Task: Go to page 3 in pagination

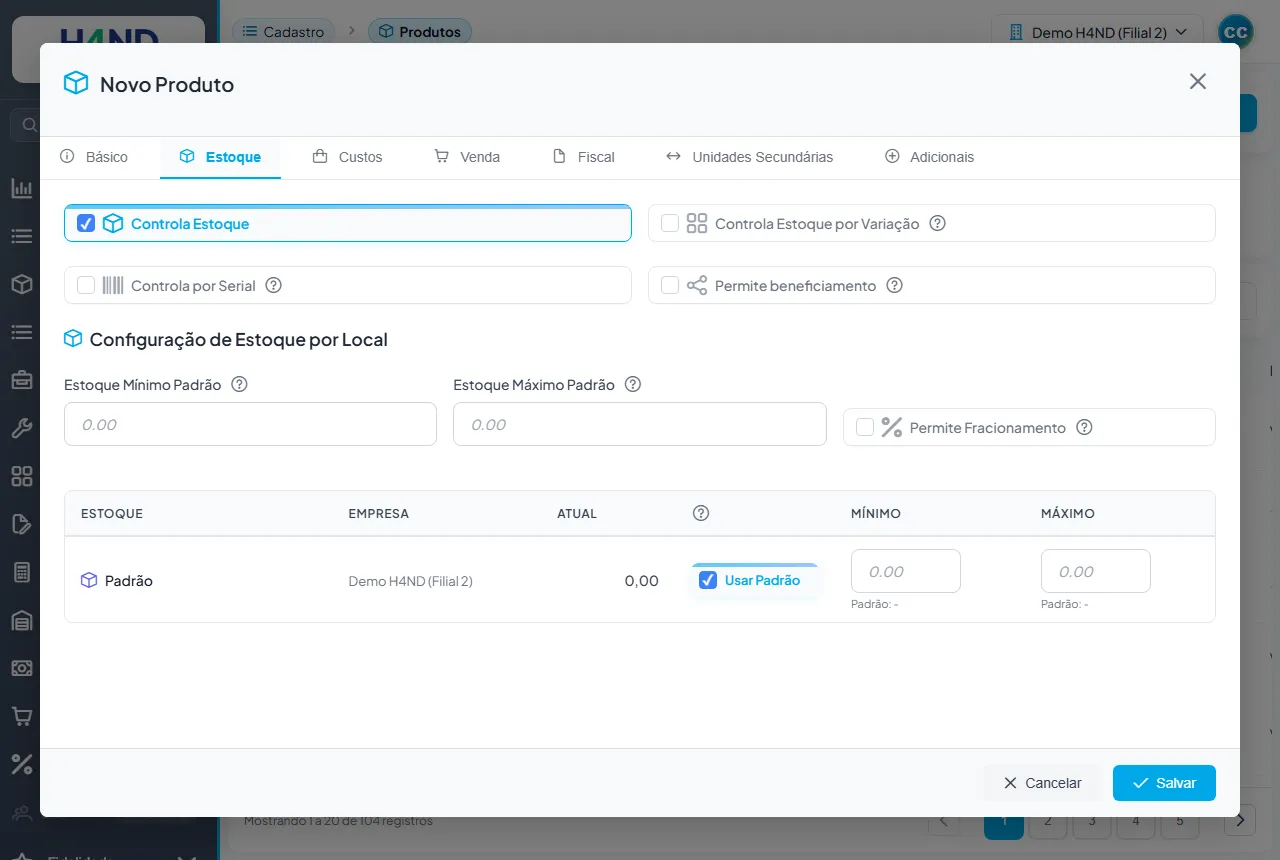Action: tap(1092, 821)
